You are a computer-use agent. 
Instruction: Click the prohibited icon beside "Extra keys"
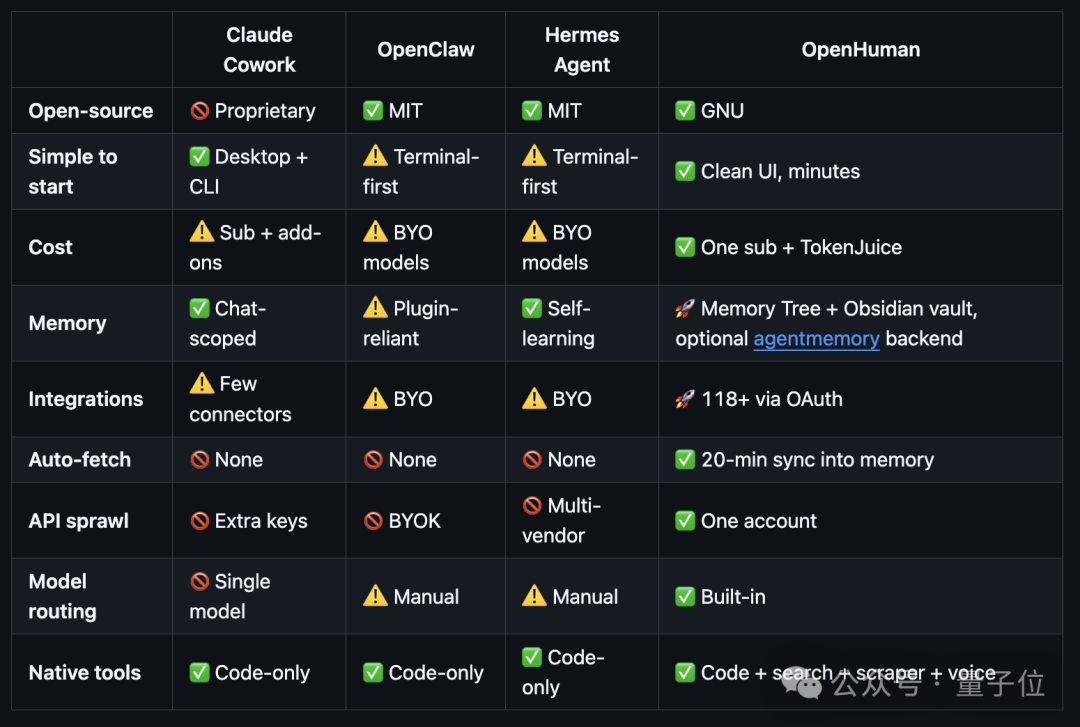tap(200, 521)
